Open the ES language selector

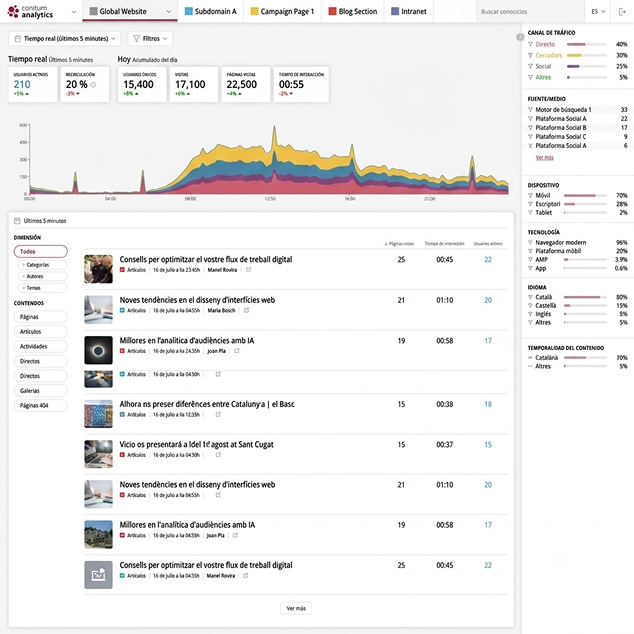click(x=598, y=11)
